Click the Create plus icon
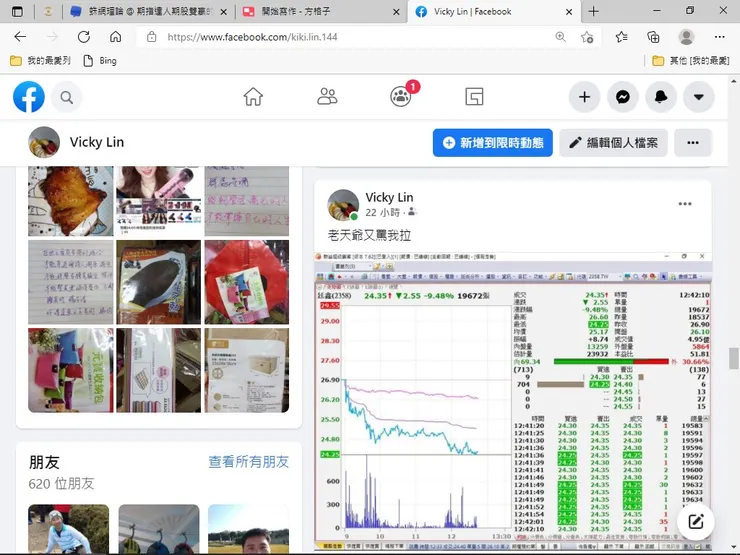The width and height of the screenshot is (740, 555). point(584,97)
